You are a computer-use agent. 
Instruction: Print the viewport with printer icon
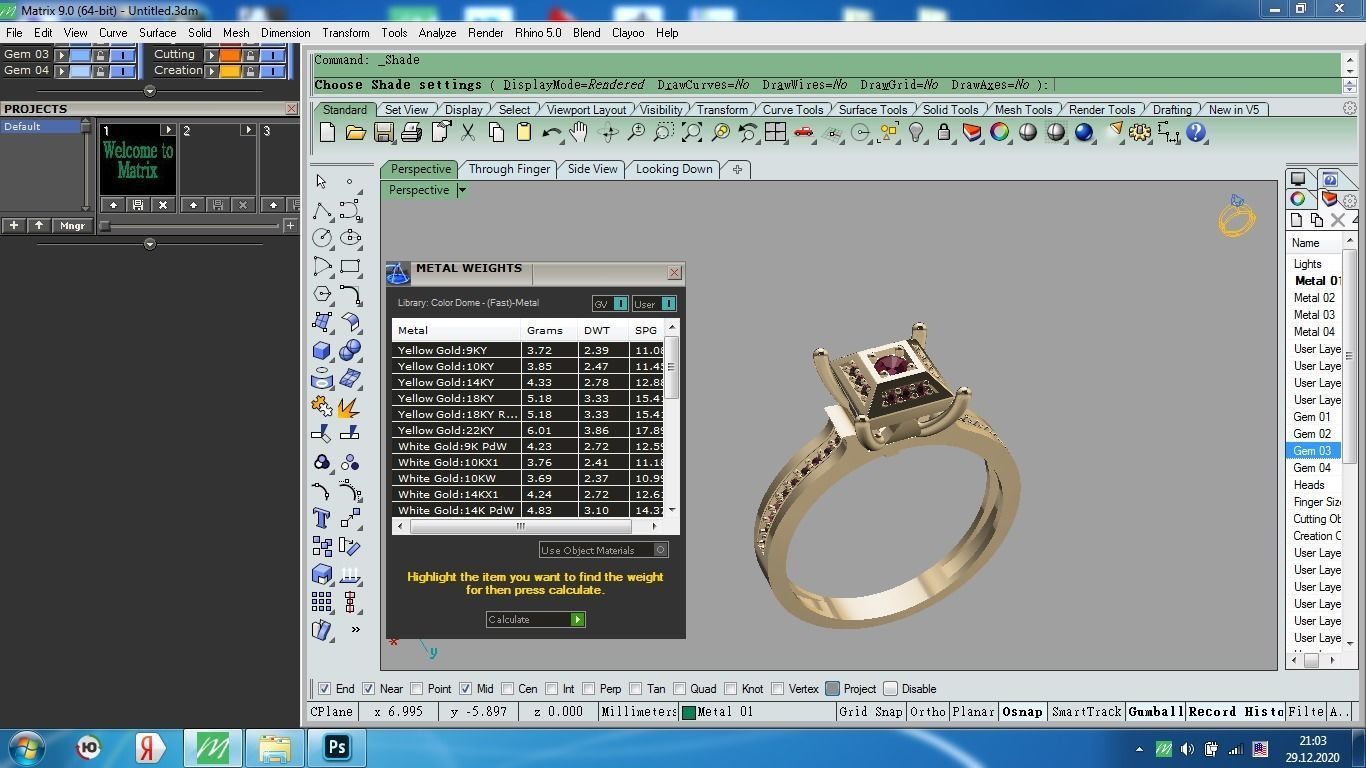(x=411, y=132)
